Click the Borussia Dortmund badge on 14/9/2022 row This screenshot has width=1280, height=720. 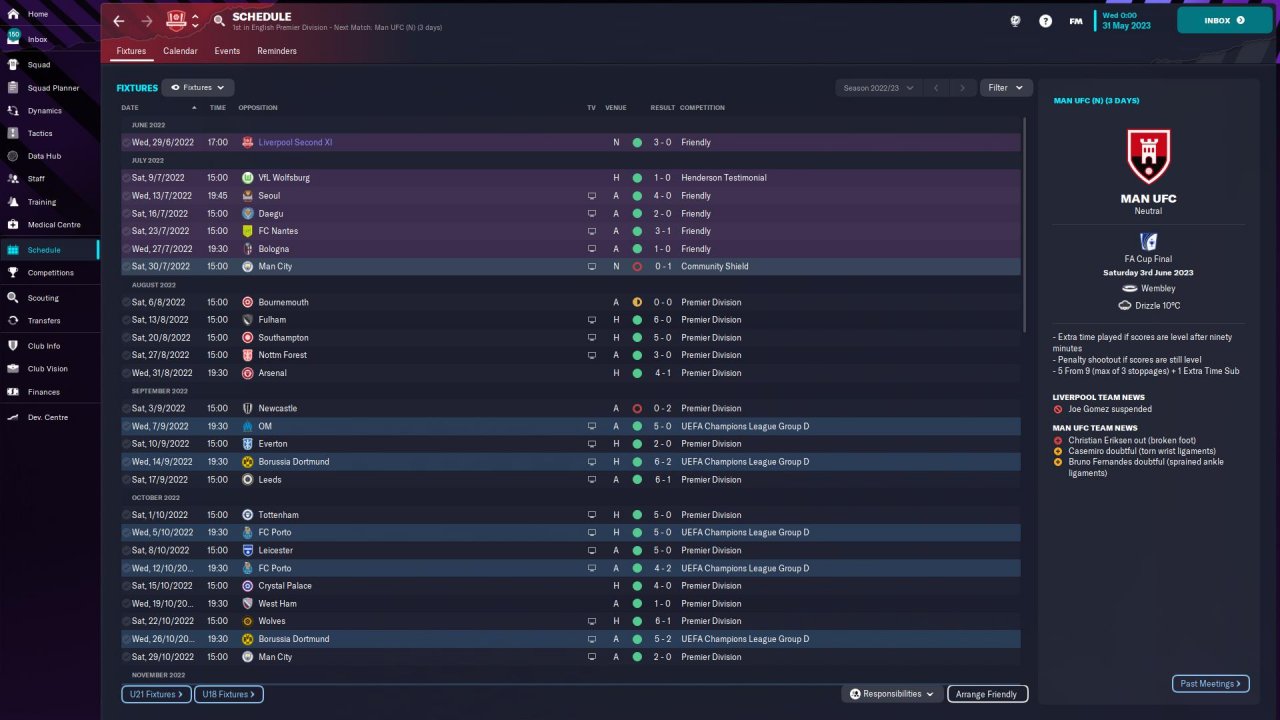click(x=248, y=462)
